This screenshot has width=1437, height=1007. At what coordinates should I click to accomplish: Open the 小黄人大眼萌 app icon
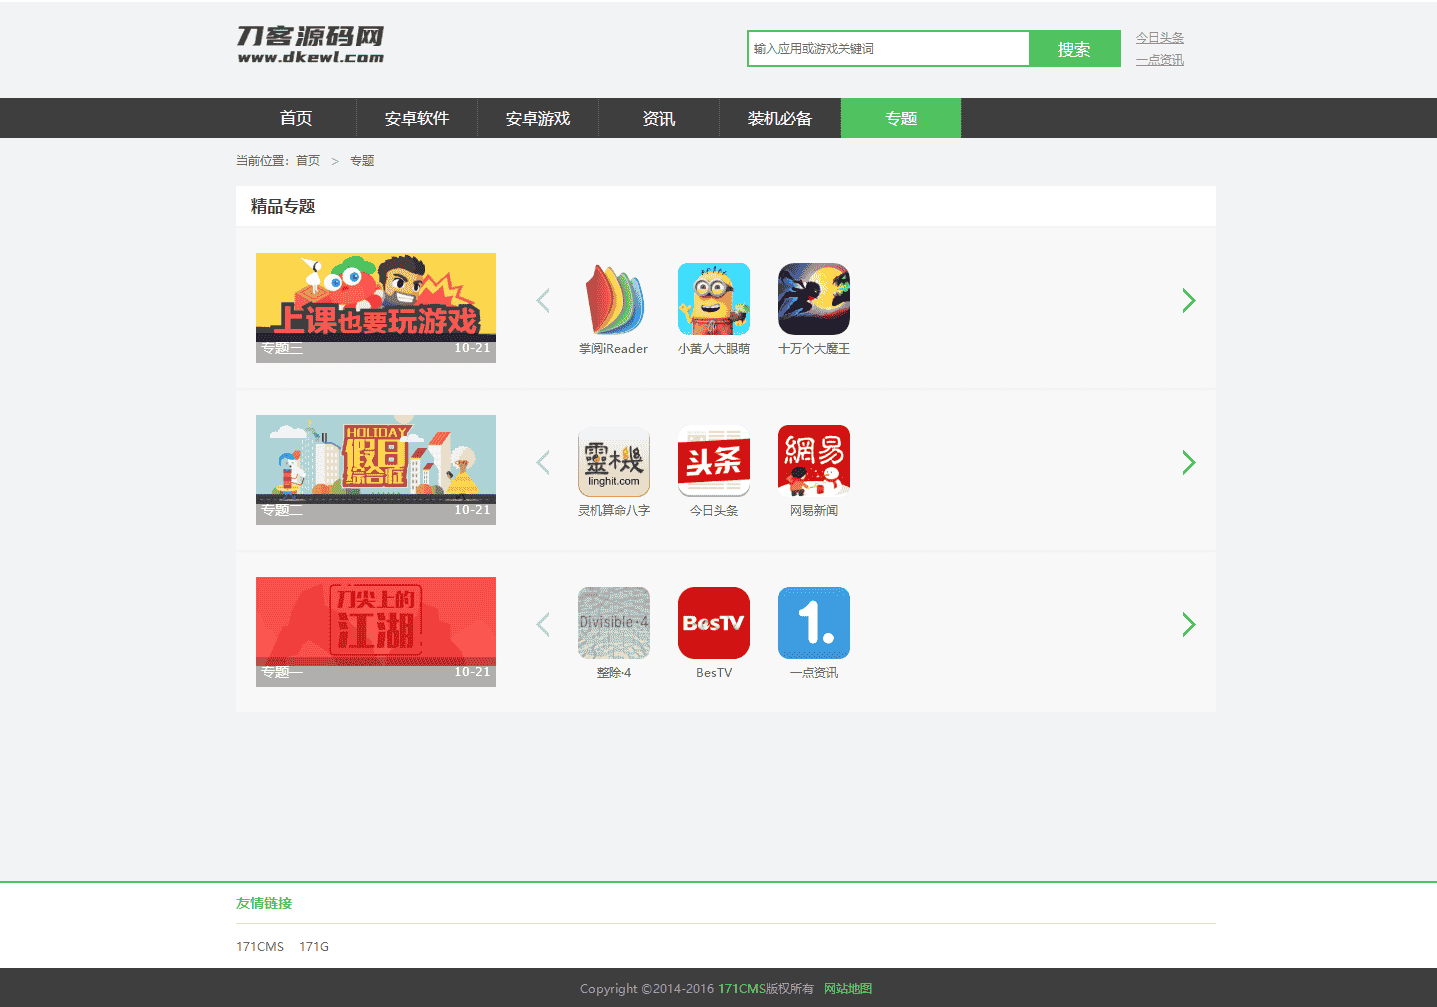(714, 299)
